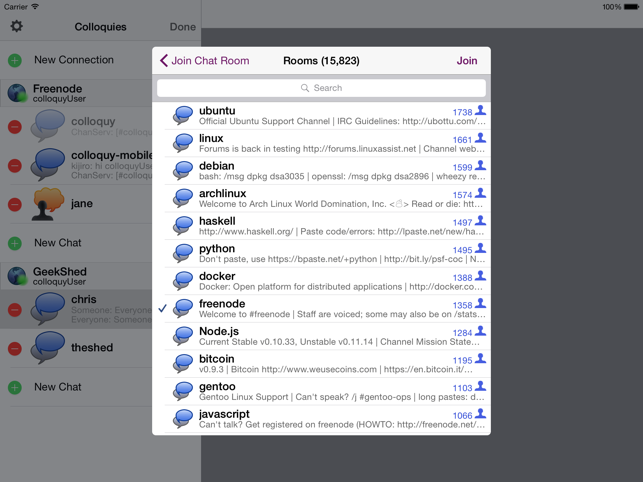Tap New Chat under the Freenode connection
The height and width of the screenshot is (482, 643).
click(58, 243)
